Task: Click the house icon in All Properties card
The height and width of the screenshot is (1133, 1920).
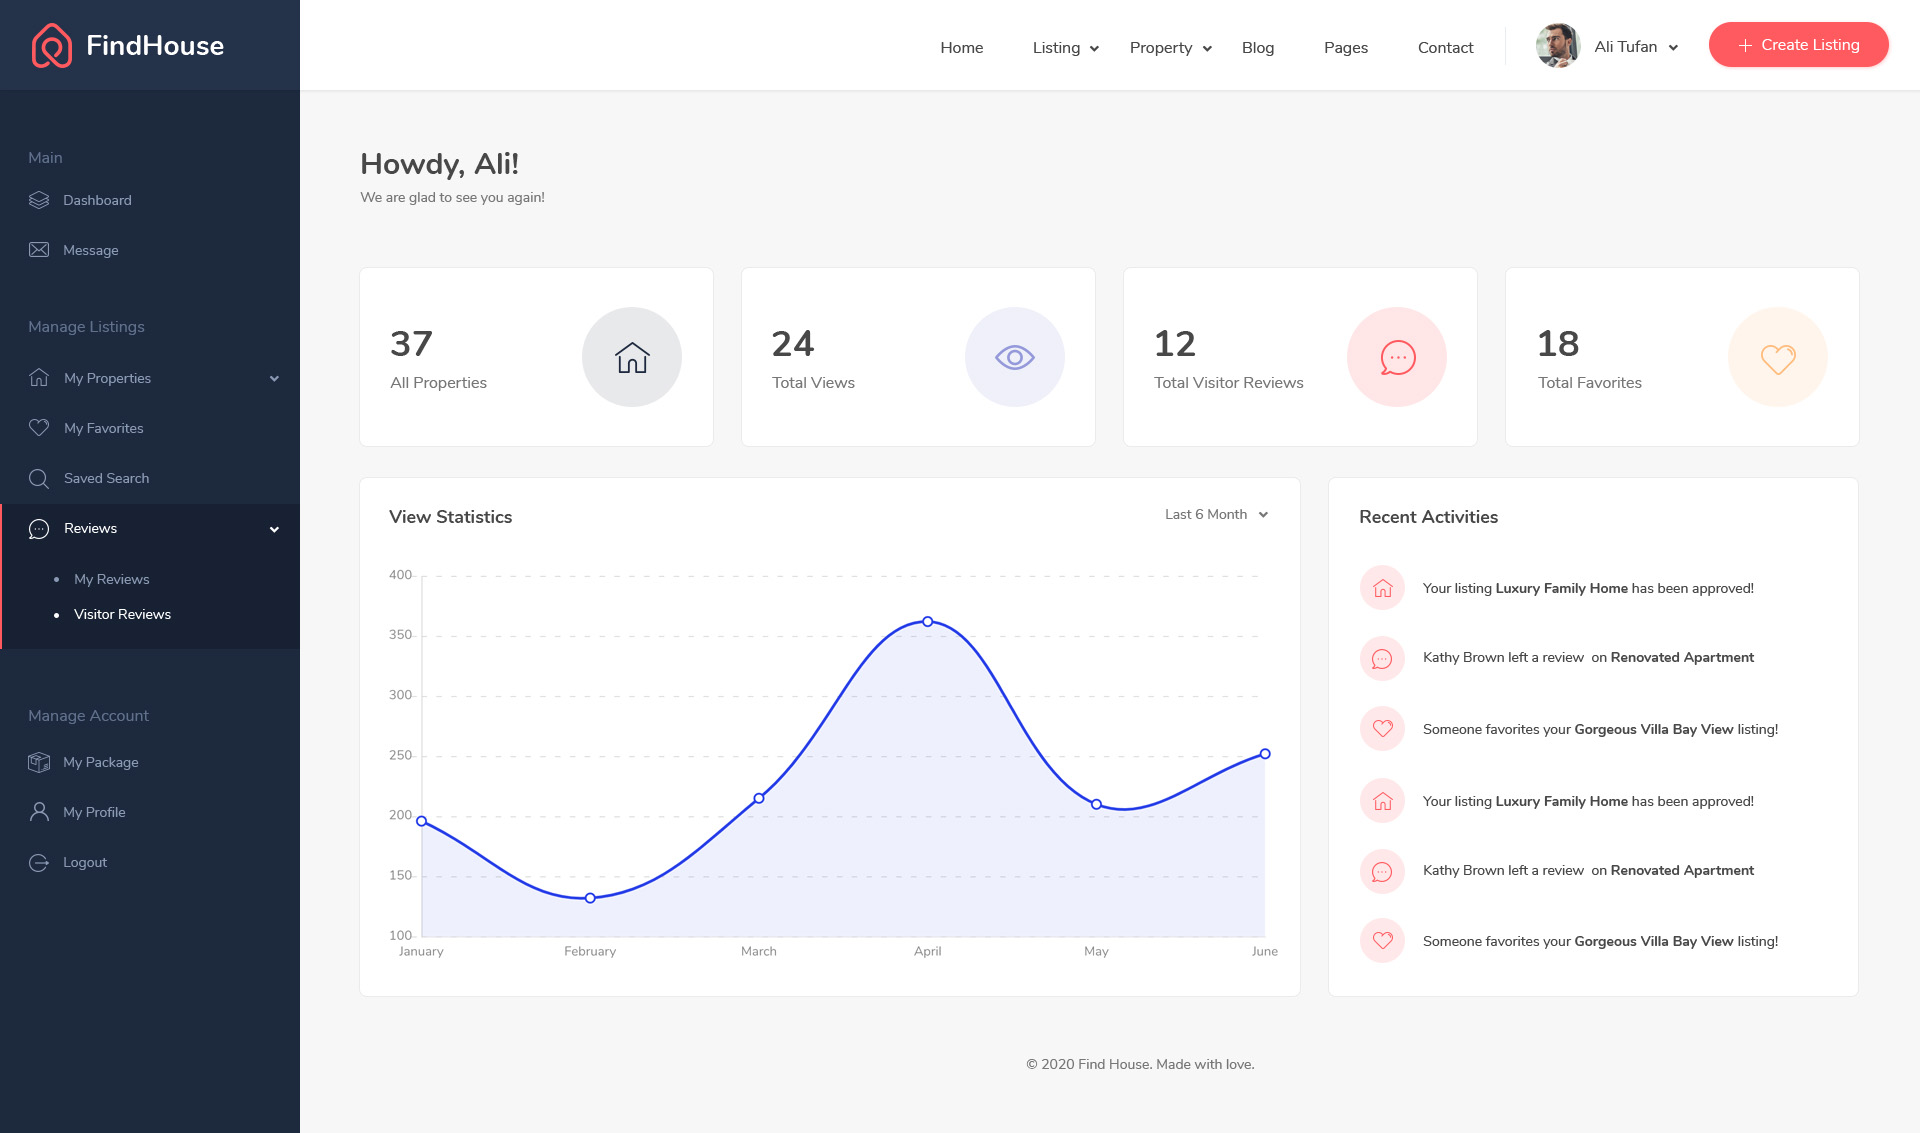Action: (x=632, y=357)
